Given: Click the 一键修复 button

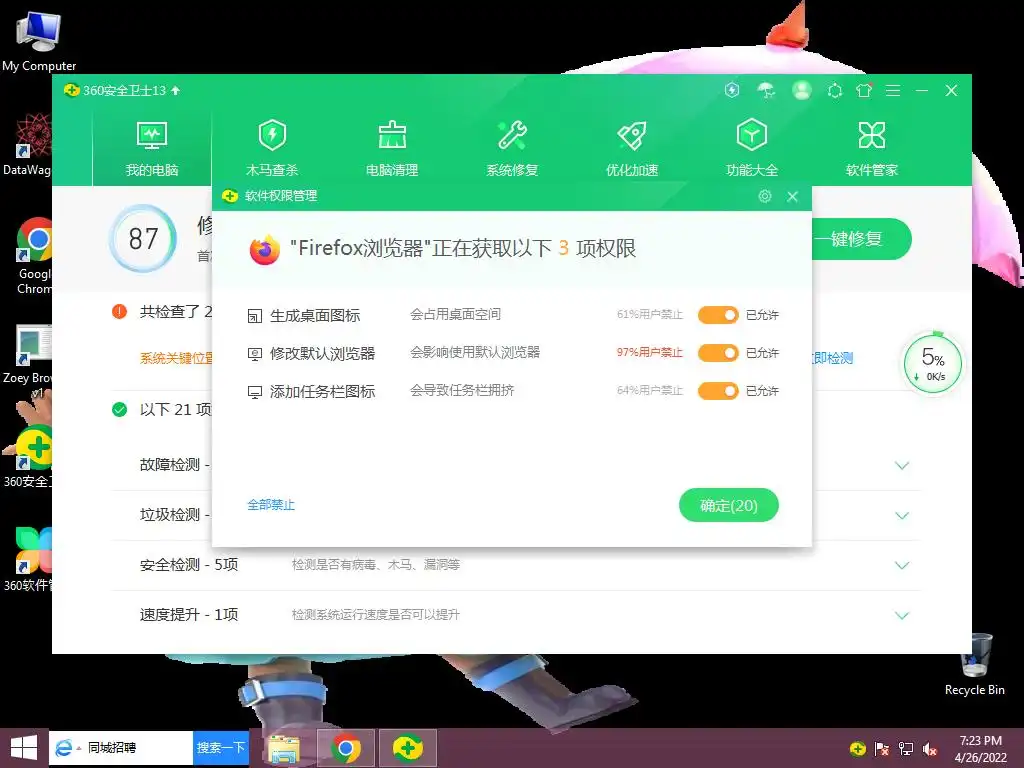Looking at the screenshot, I should pos(861,239).
